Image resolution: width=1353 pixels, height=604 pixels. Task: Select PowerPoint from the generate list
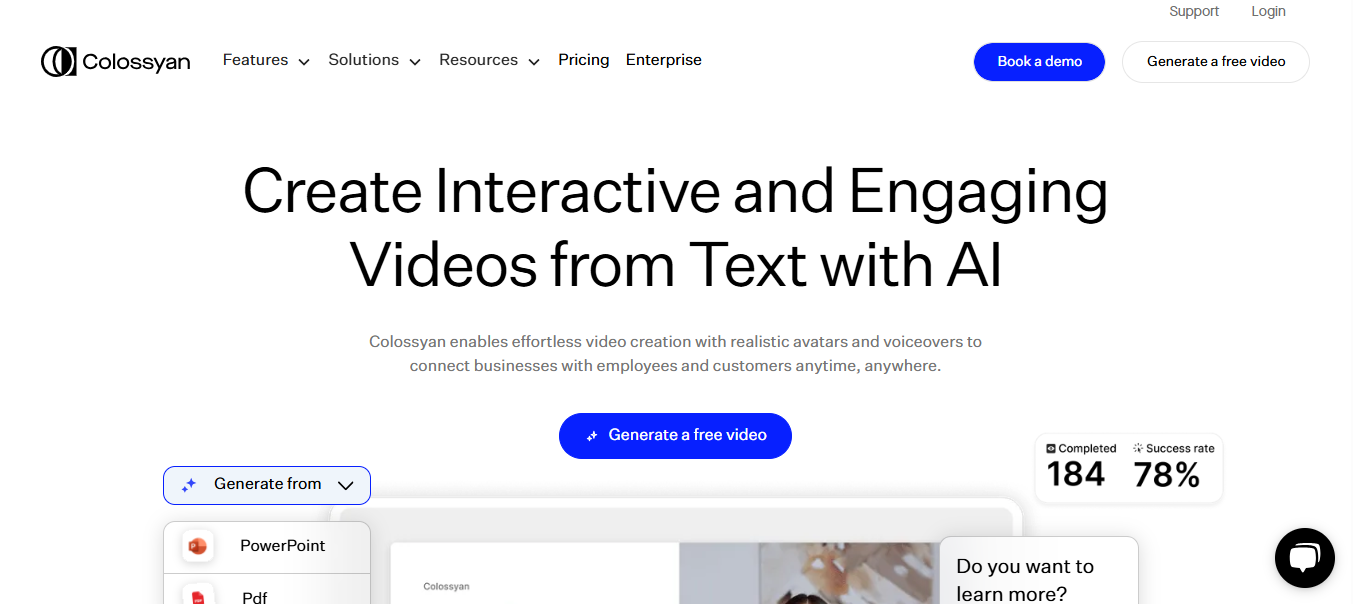[x=267, y=547]
